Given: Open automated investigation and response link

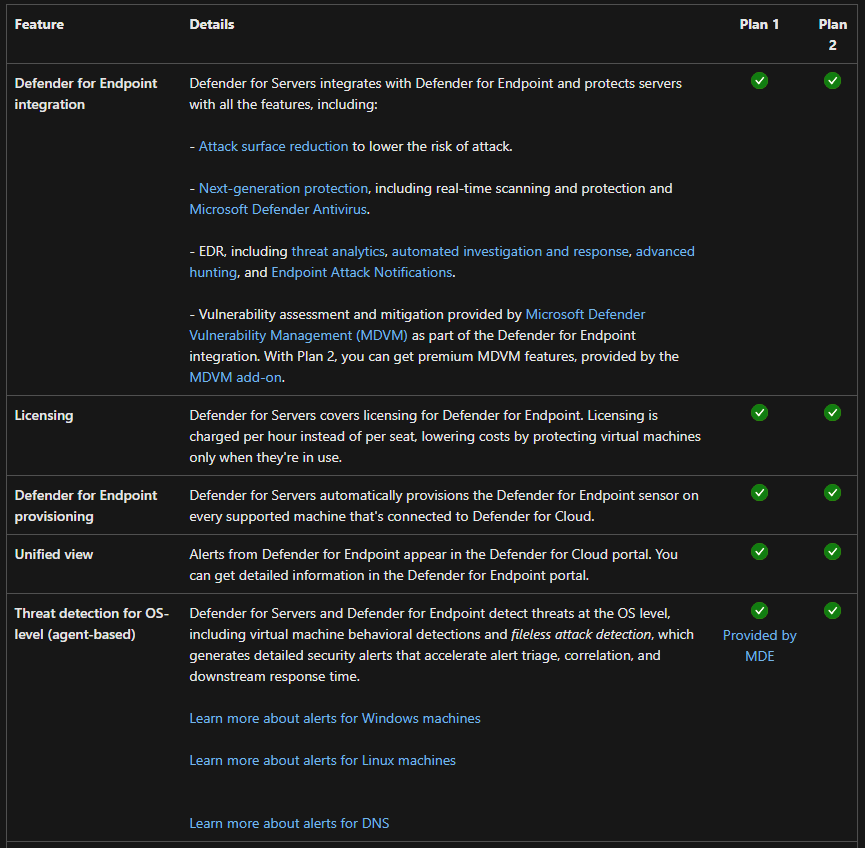Looking at the screenshot, I should coord(510,252).
